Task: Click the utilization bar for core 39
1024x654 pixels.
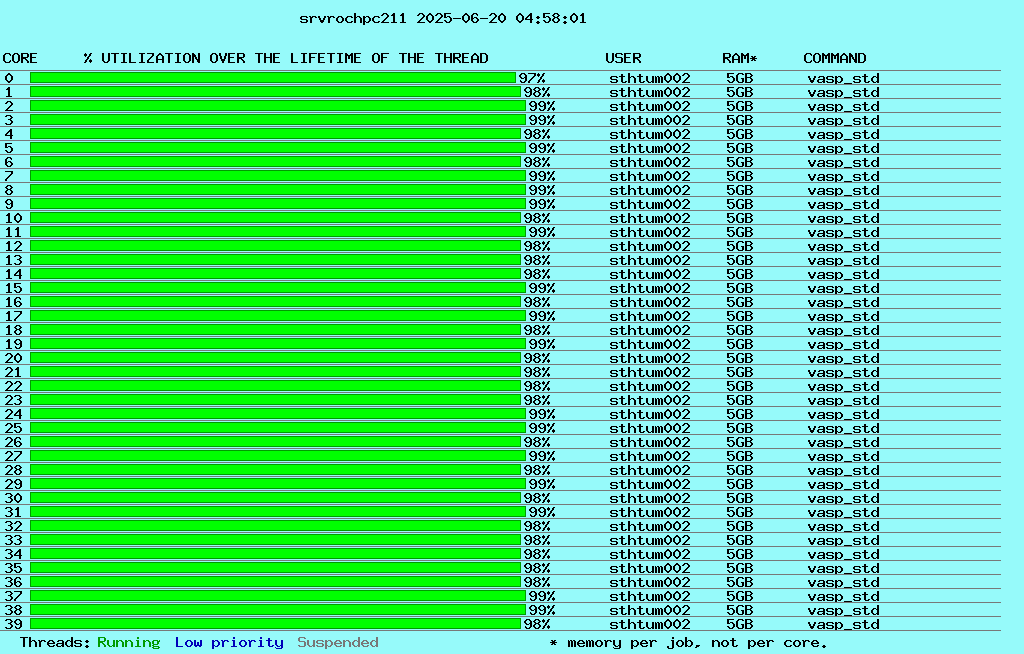Action: tap(276, 624)
